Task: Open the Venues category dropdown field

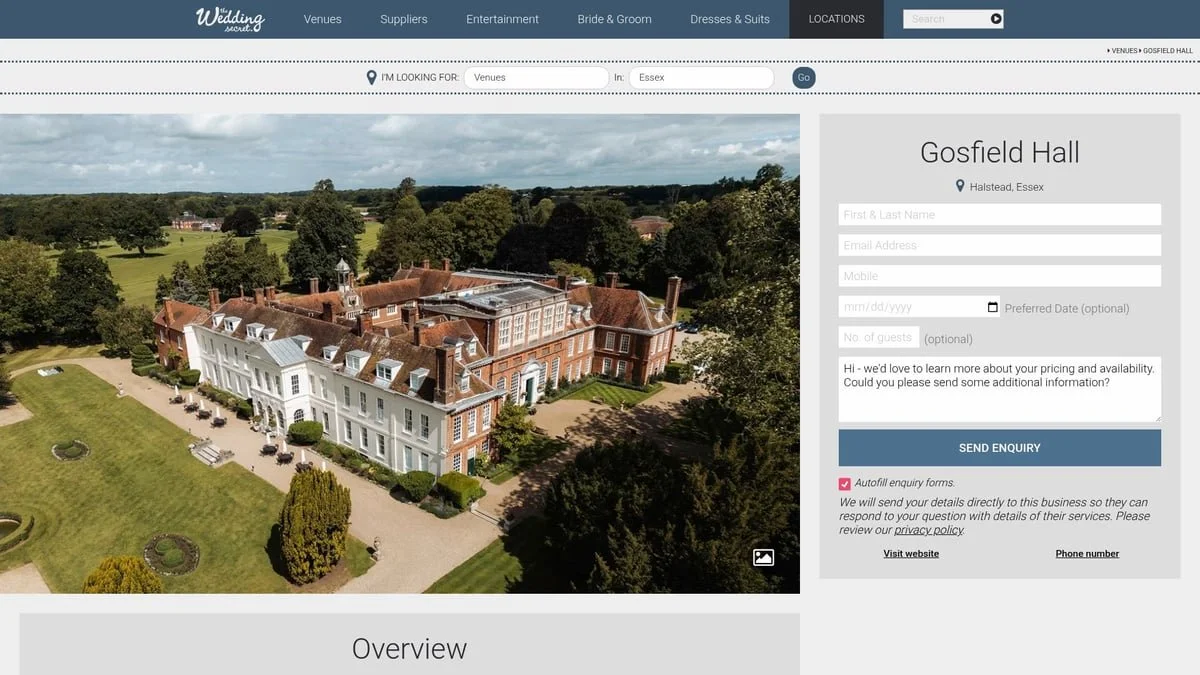Action: coord(536,77)
